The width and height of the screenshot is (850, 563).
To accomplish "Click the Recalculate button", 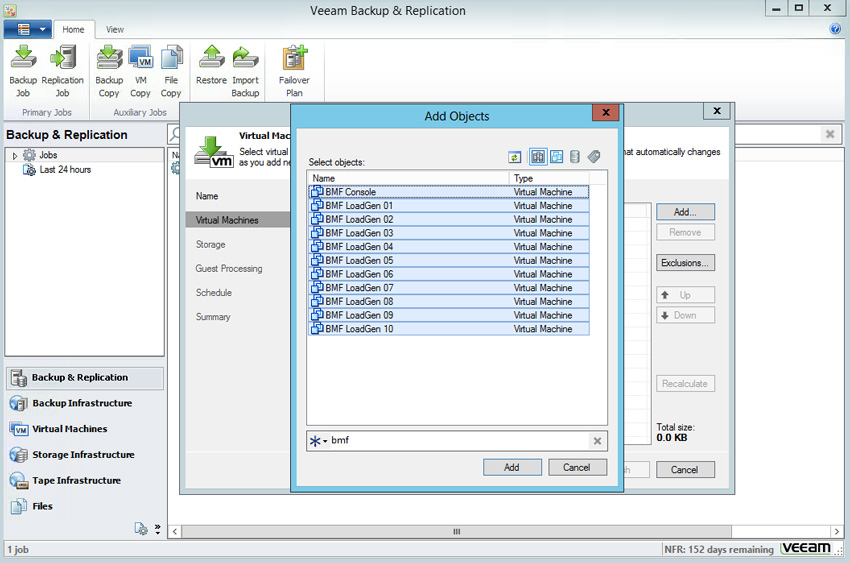I will (685, 384).
